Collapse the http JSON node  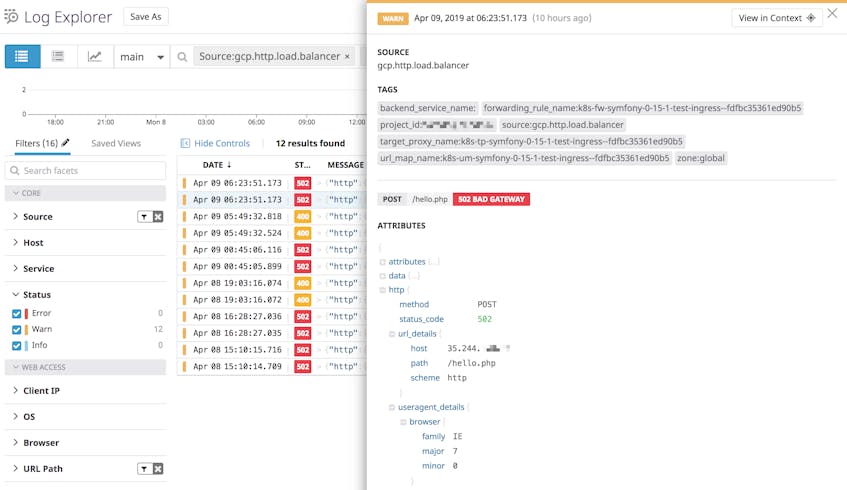pyautogui.click(x=382, y=290)
